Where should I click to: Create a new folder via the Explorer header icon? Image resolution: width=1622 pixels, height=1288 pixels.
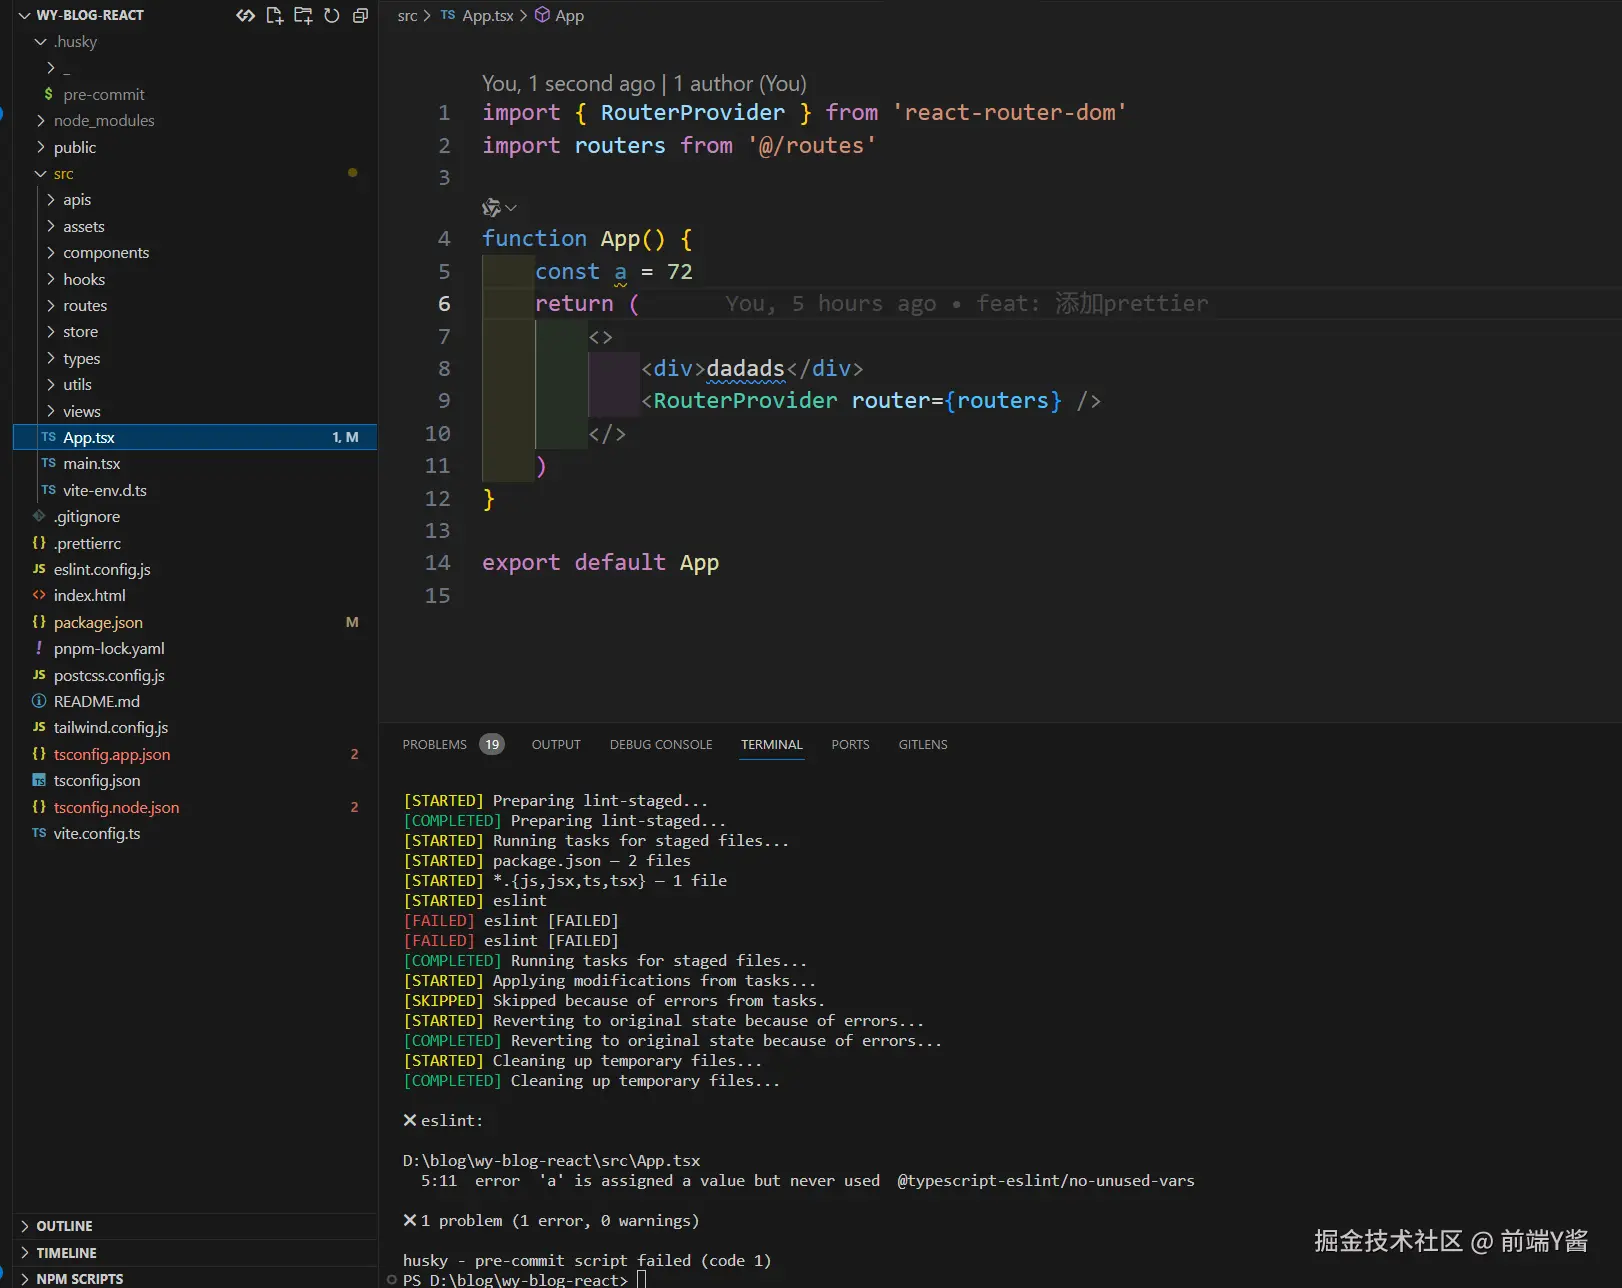tap(303, 15)
